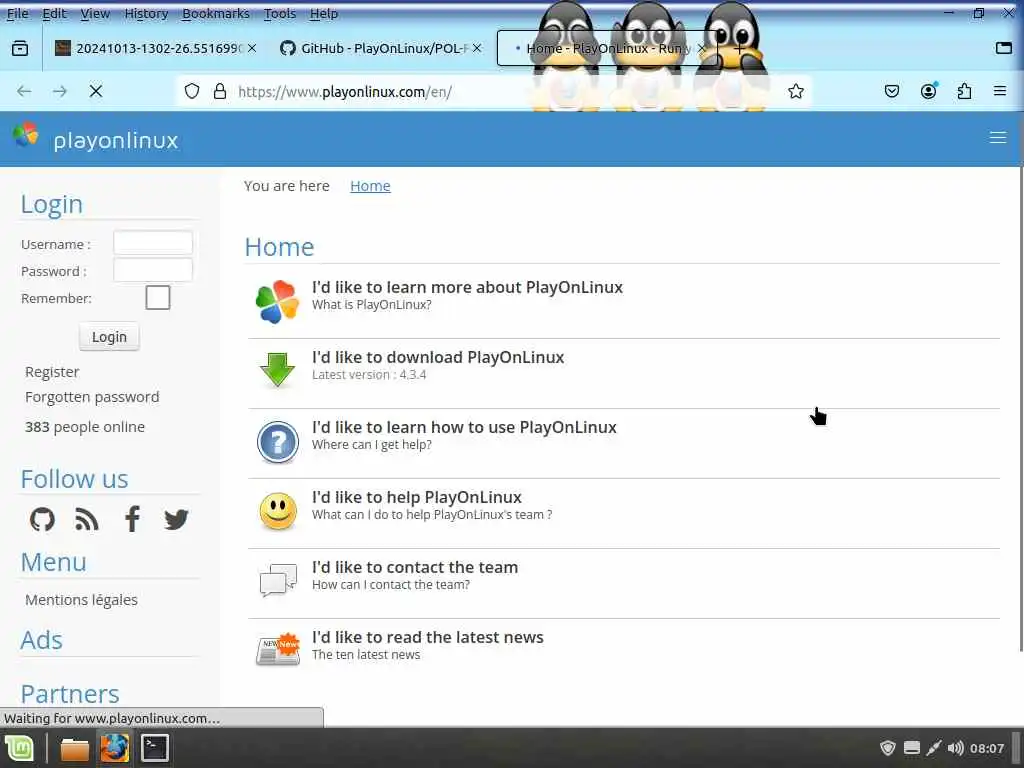Focus the Username input field
Image resolution: width=1024 pixels, height=768 pixels.
pyautogui.click(x=153, y=243)
